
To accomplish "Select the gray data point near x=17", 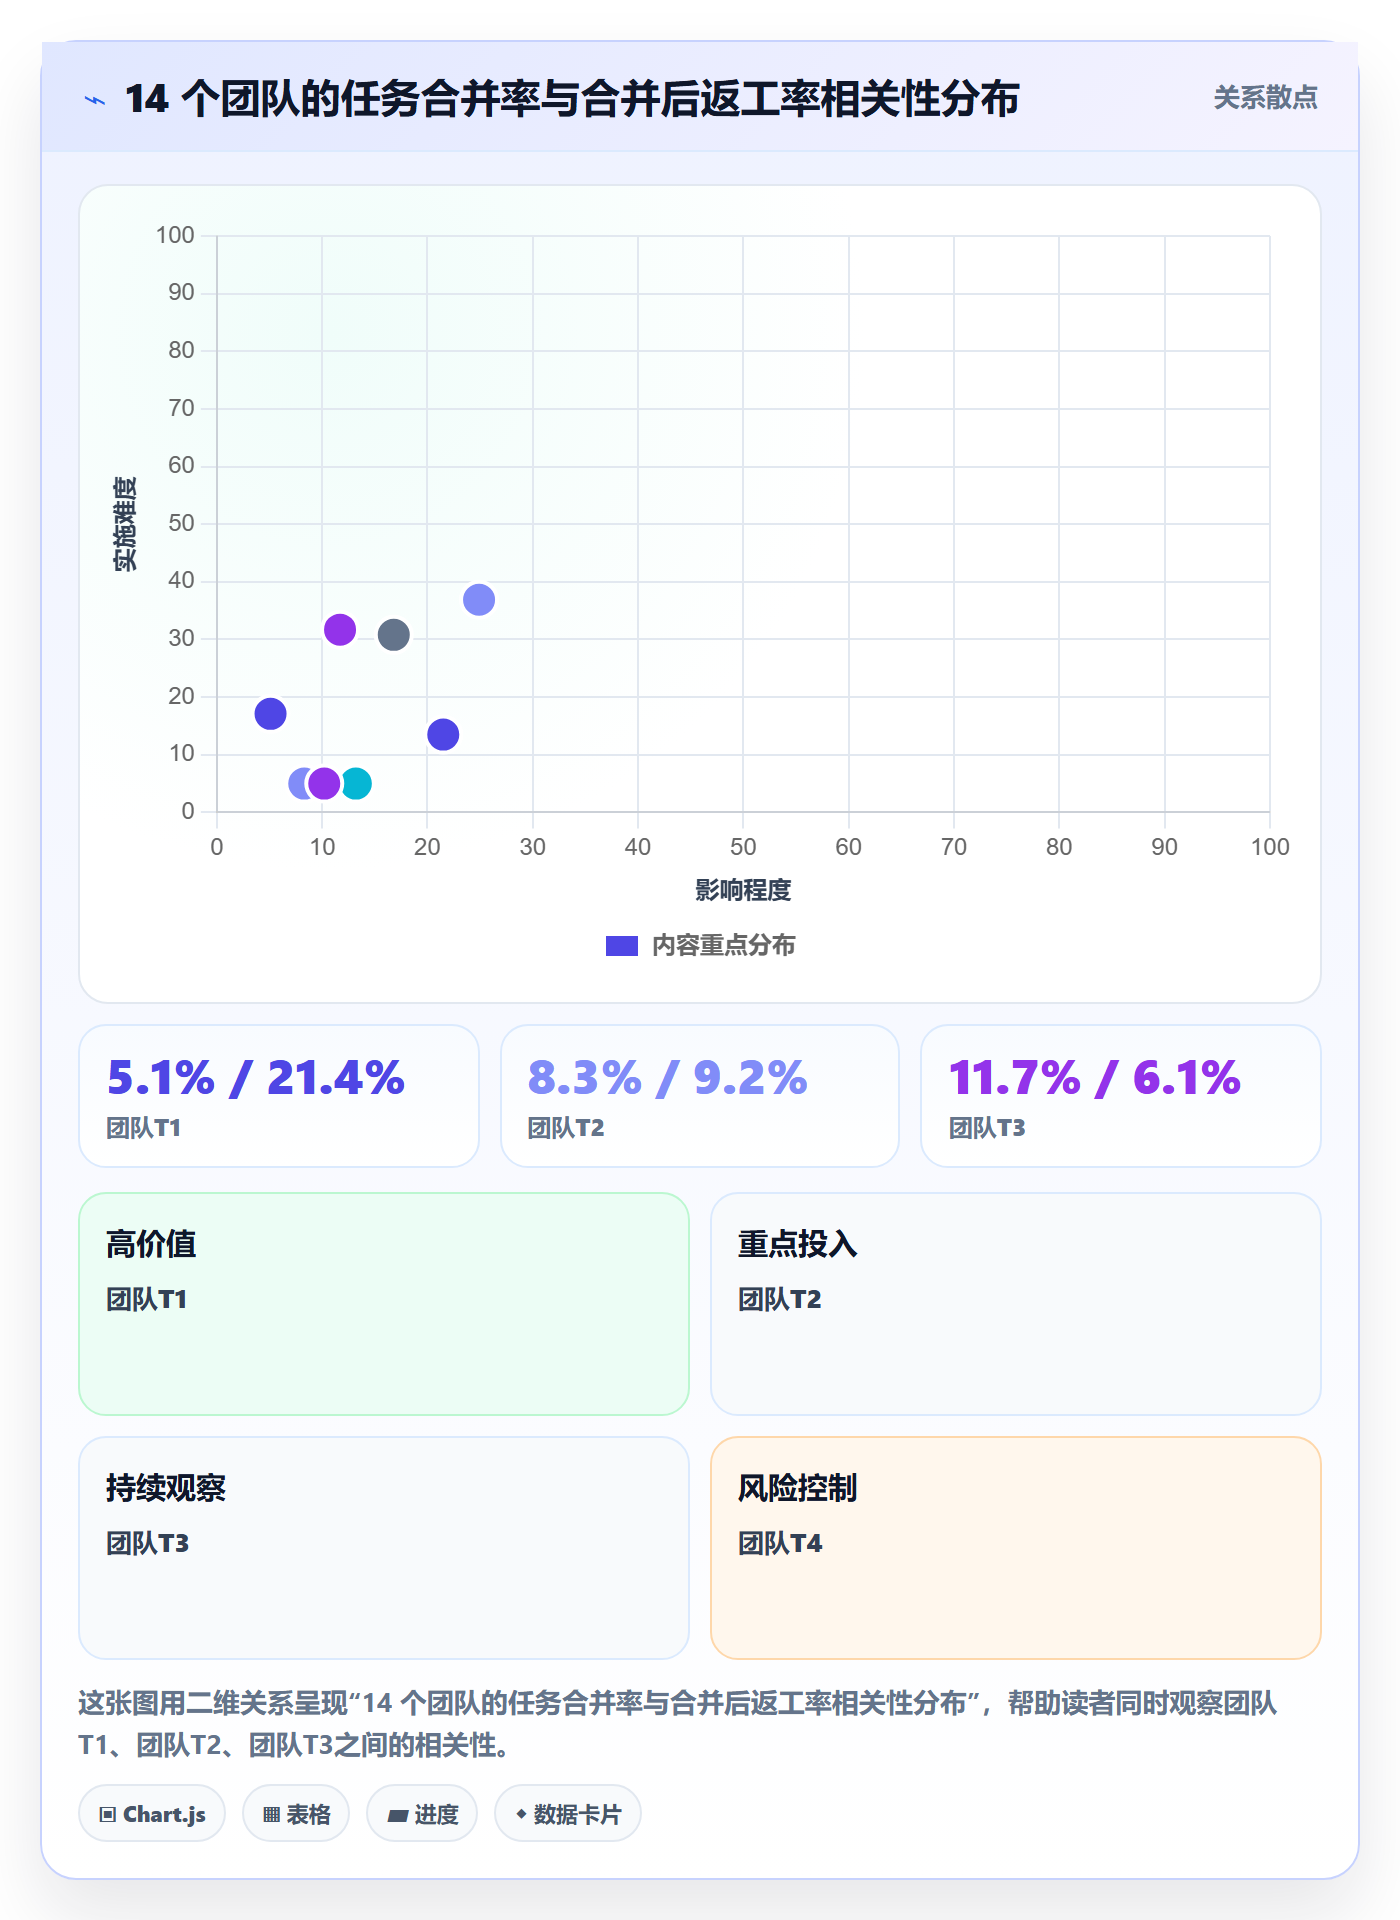I will pos(393,634).
